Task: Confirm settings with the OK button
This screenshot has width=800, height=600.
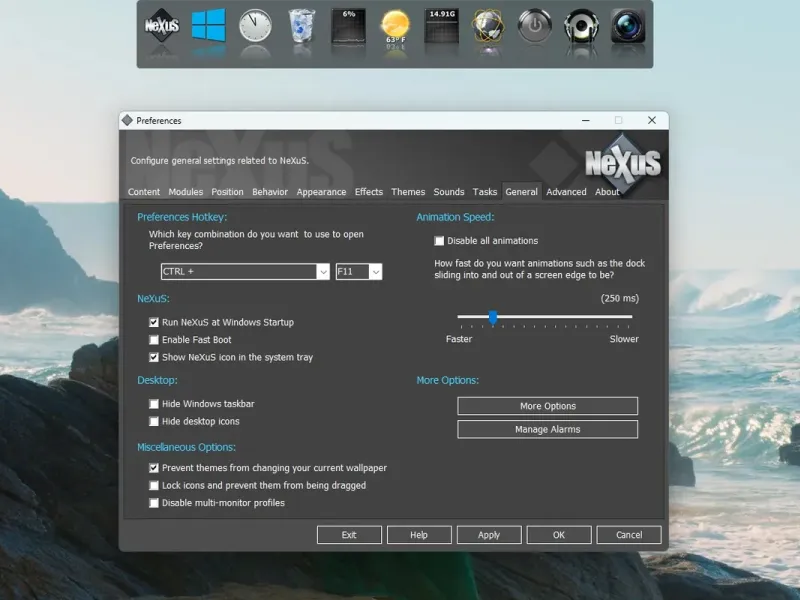Action: (x=559, y=535)
